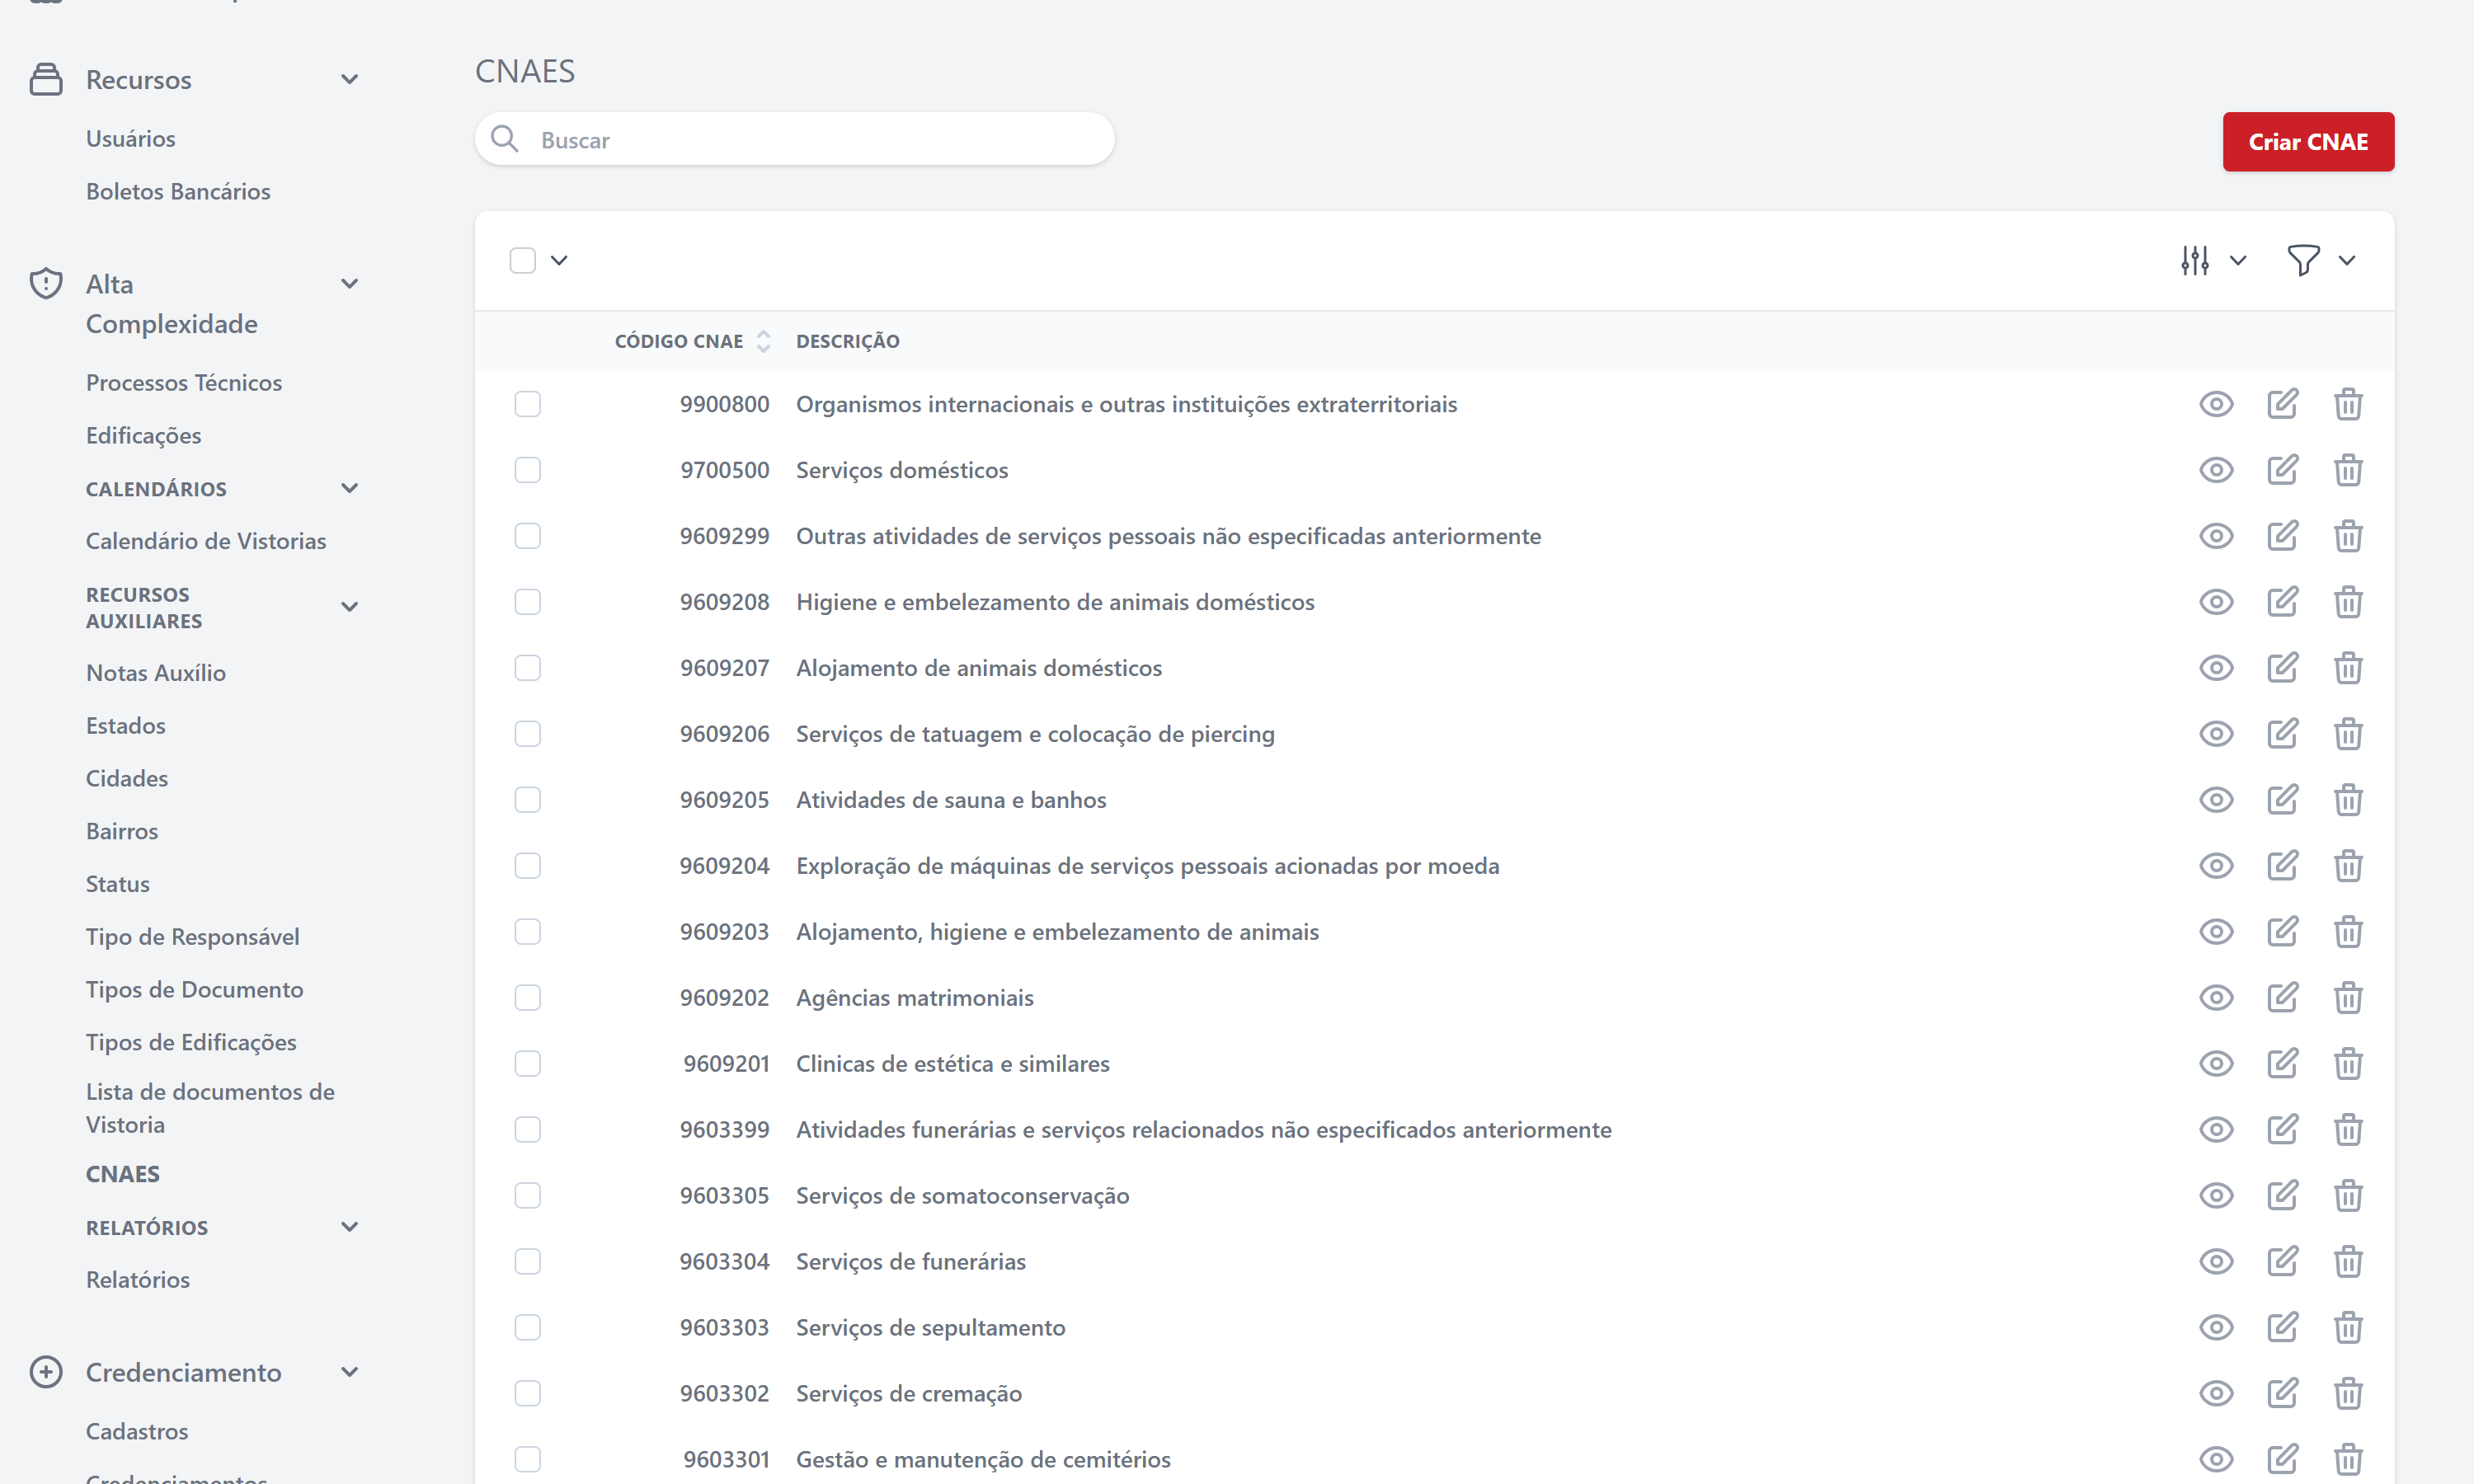Viewport: 2474px width, 1484px height.
Task: Open the funnel filter menu
Action: click(x=2303, y=260)
